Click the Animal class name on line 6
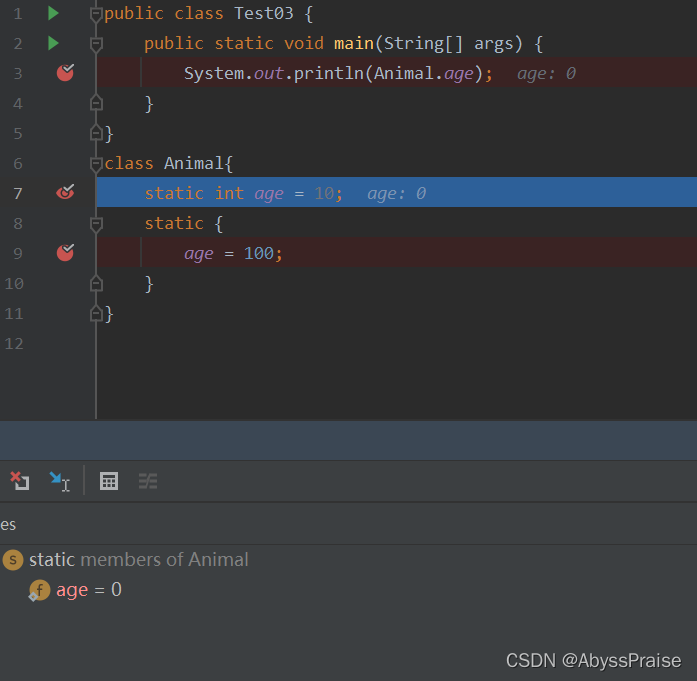 click(x=194, y=163)
